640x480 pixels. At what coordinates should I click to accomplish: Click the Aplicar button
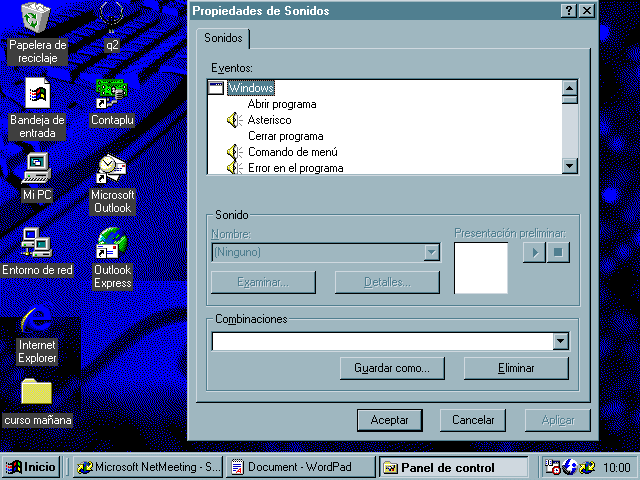click(x=558, y=420)
